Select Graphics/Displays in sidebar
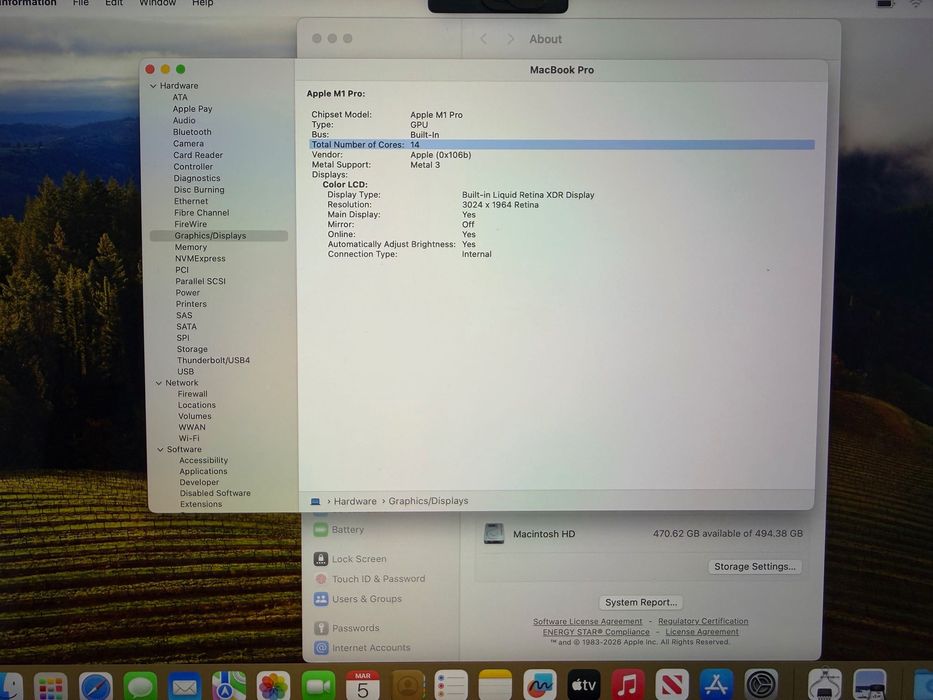This screenshot has height=700, width=933. click(x=219, y=236)
